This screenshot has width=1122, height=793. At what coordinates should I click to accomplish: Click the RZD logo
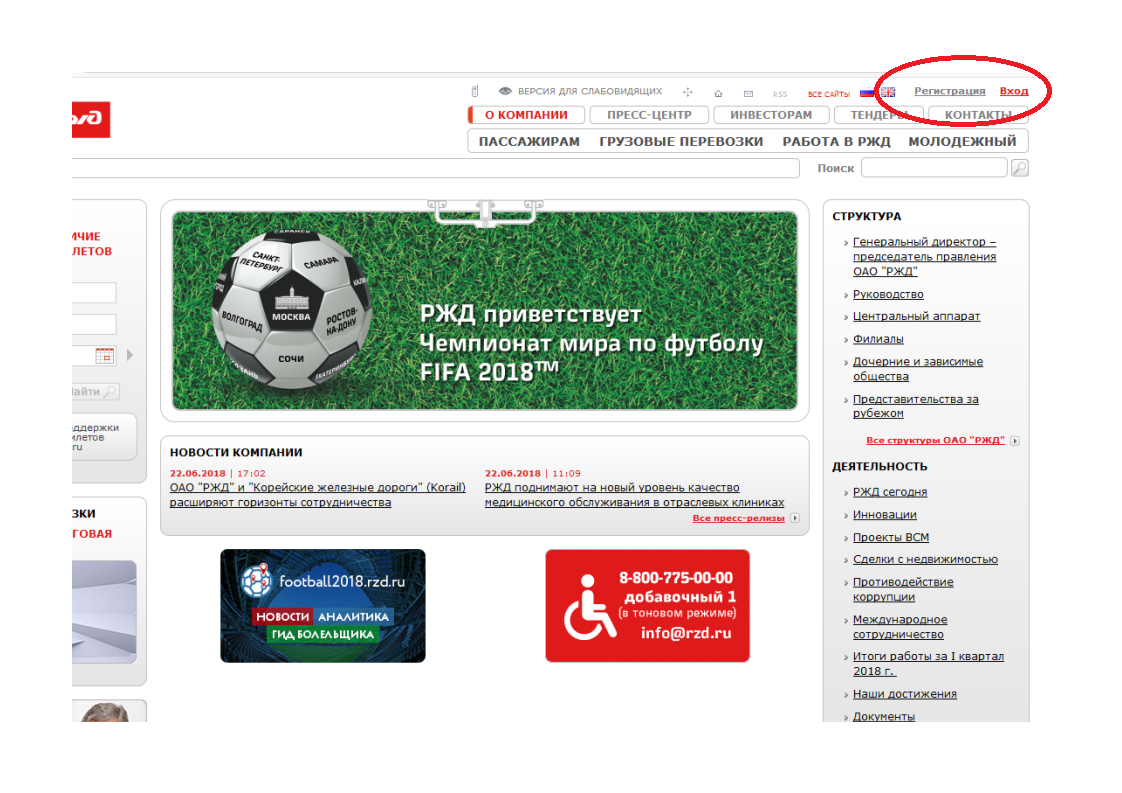(x=91, y=120)
